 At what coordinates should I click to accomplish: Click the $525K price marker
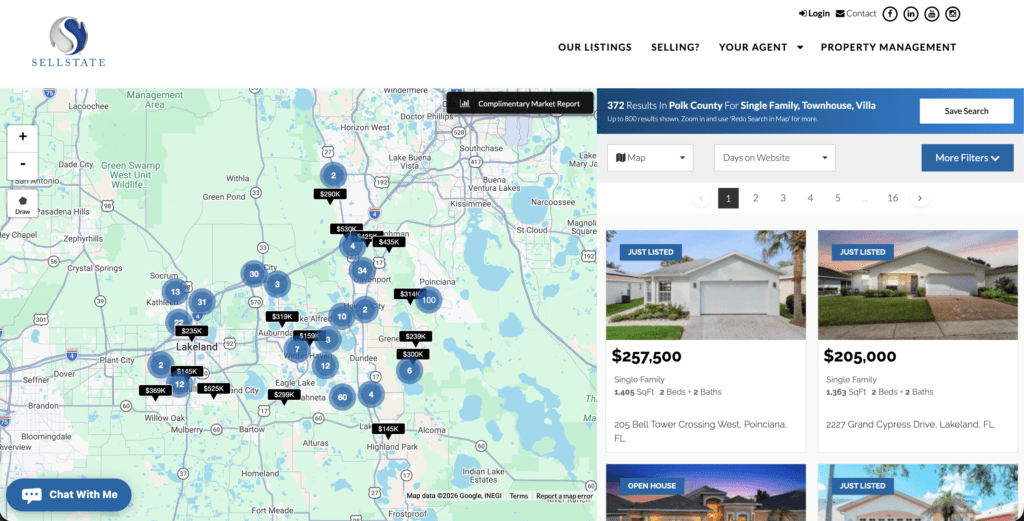coord(214,389)
